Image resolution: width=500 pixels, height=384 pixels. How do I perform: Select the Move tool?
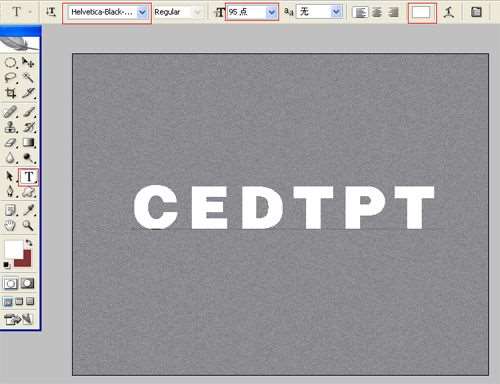coord(28,62)
